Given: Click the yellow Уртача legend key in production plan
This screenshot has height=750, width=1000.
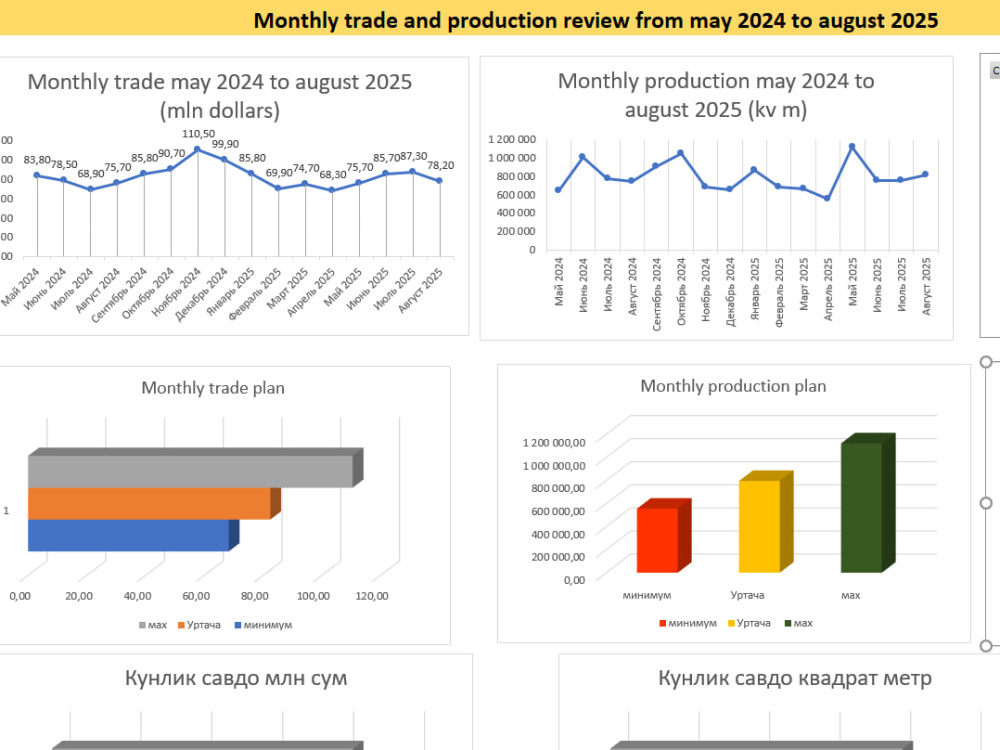Looking at the screenshot, I should [731, 623].
